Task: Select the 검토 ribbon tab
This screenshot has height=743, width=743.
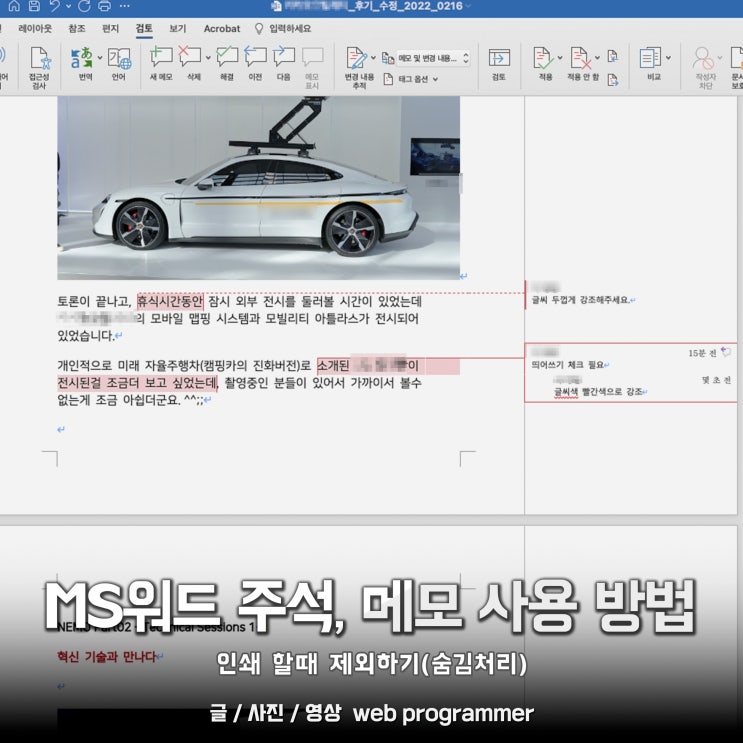Action: pyautogui.click(x=144, y=28)
